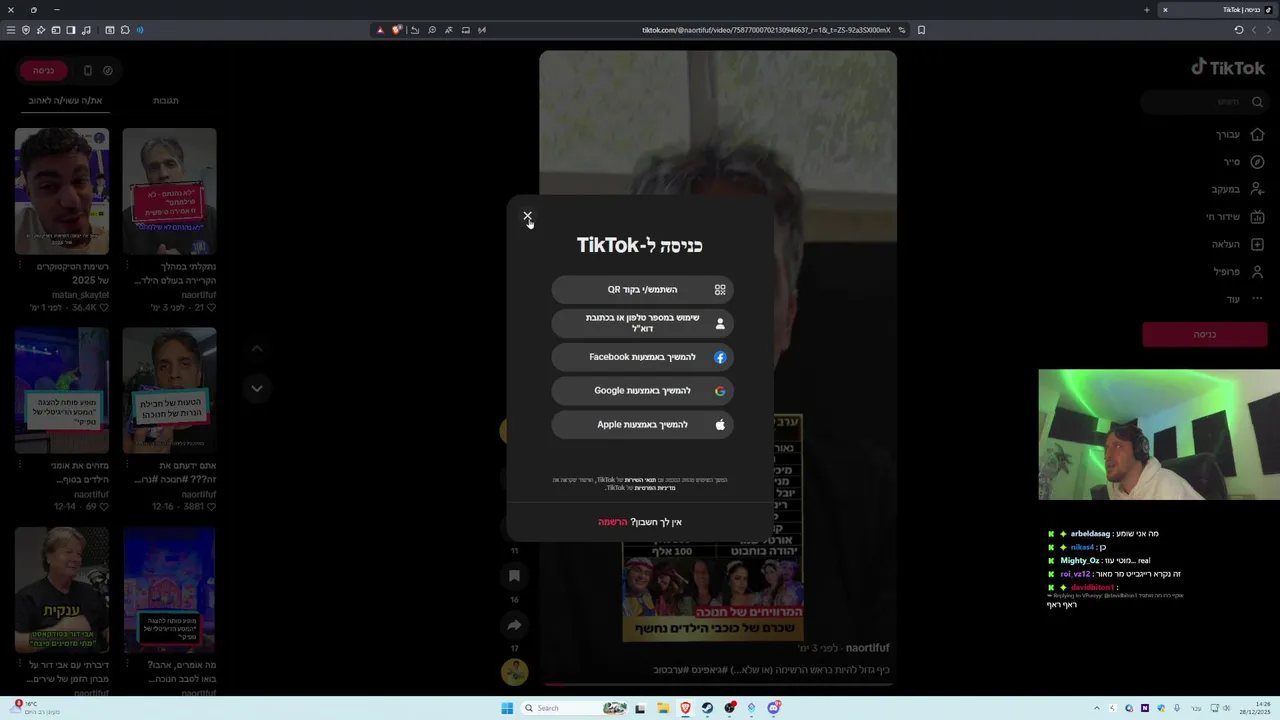The width and height of the screenshot is (1280, 720).
Task: Go to next video down arrow
Action: (257, 388)
